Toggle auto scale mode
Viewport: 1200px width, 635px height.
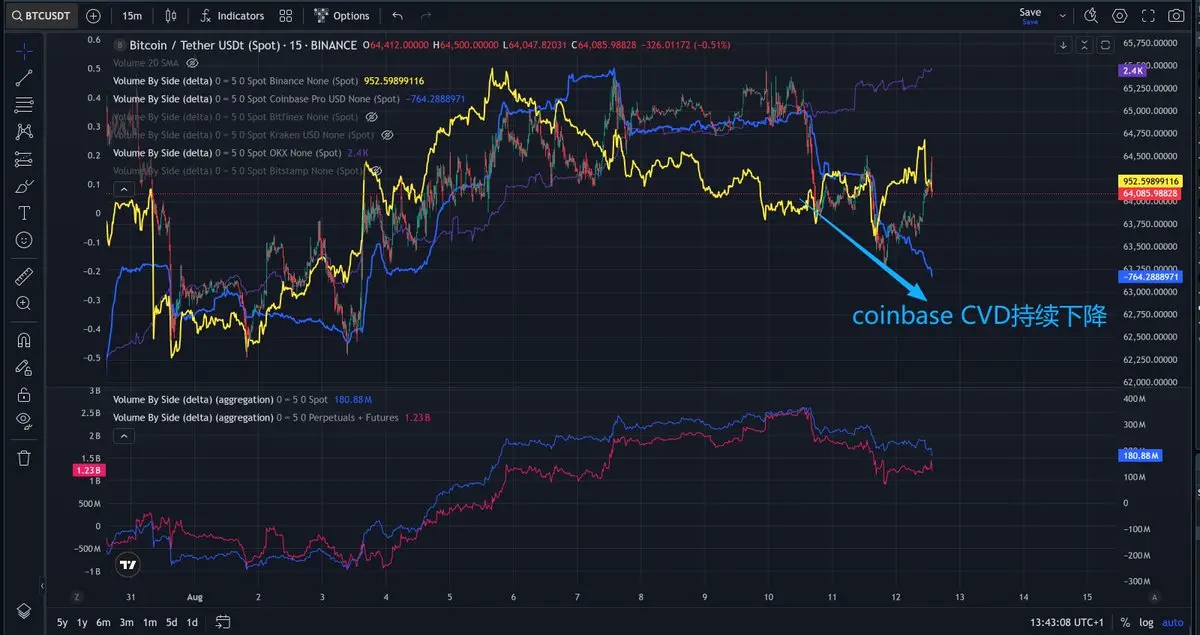pyautogui.click(x=1174, y=622)
